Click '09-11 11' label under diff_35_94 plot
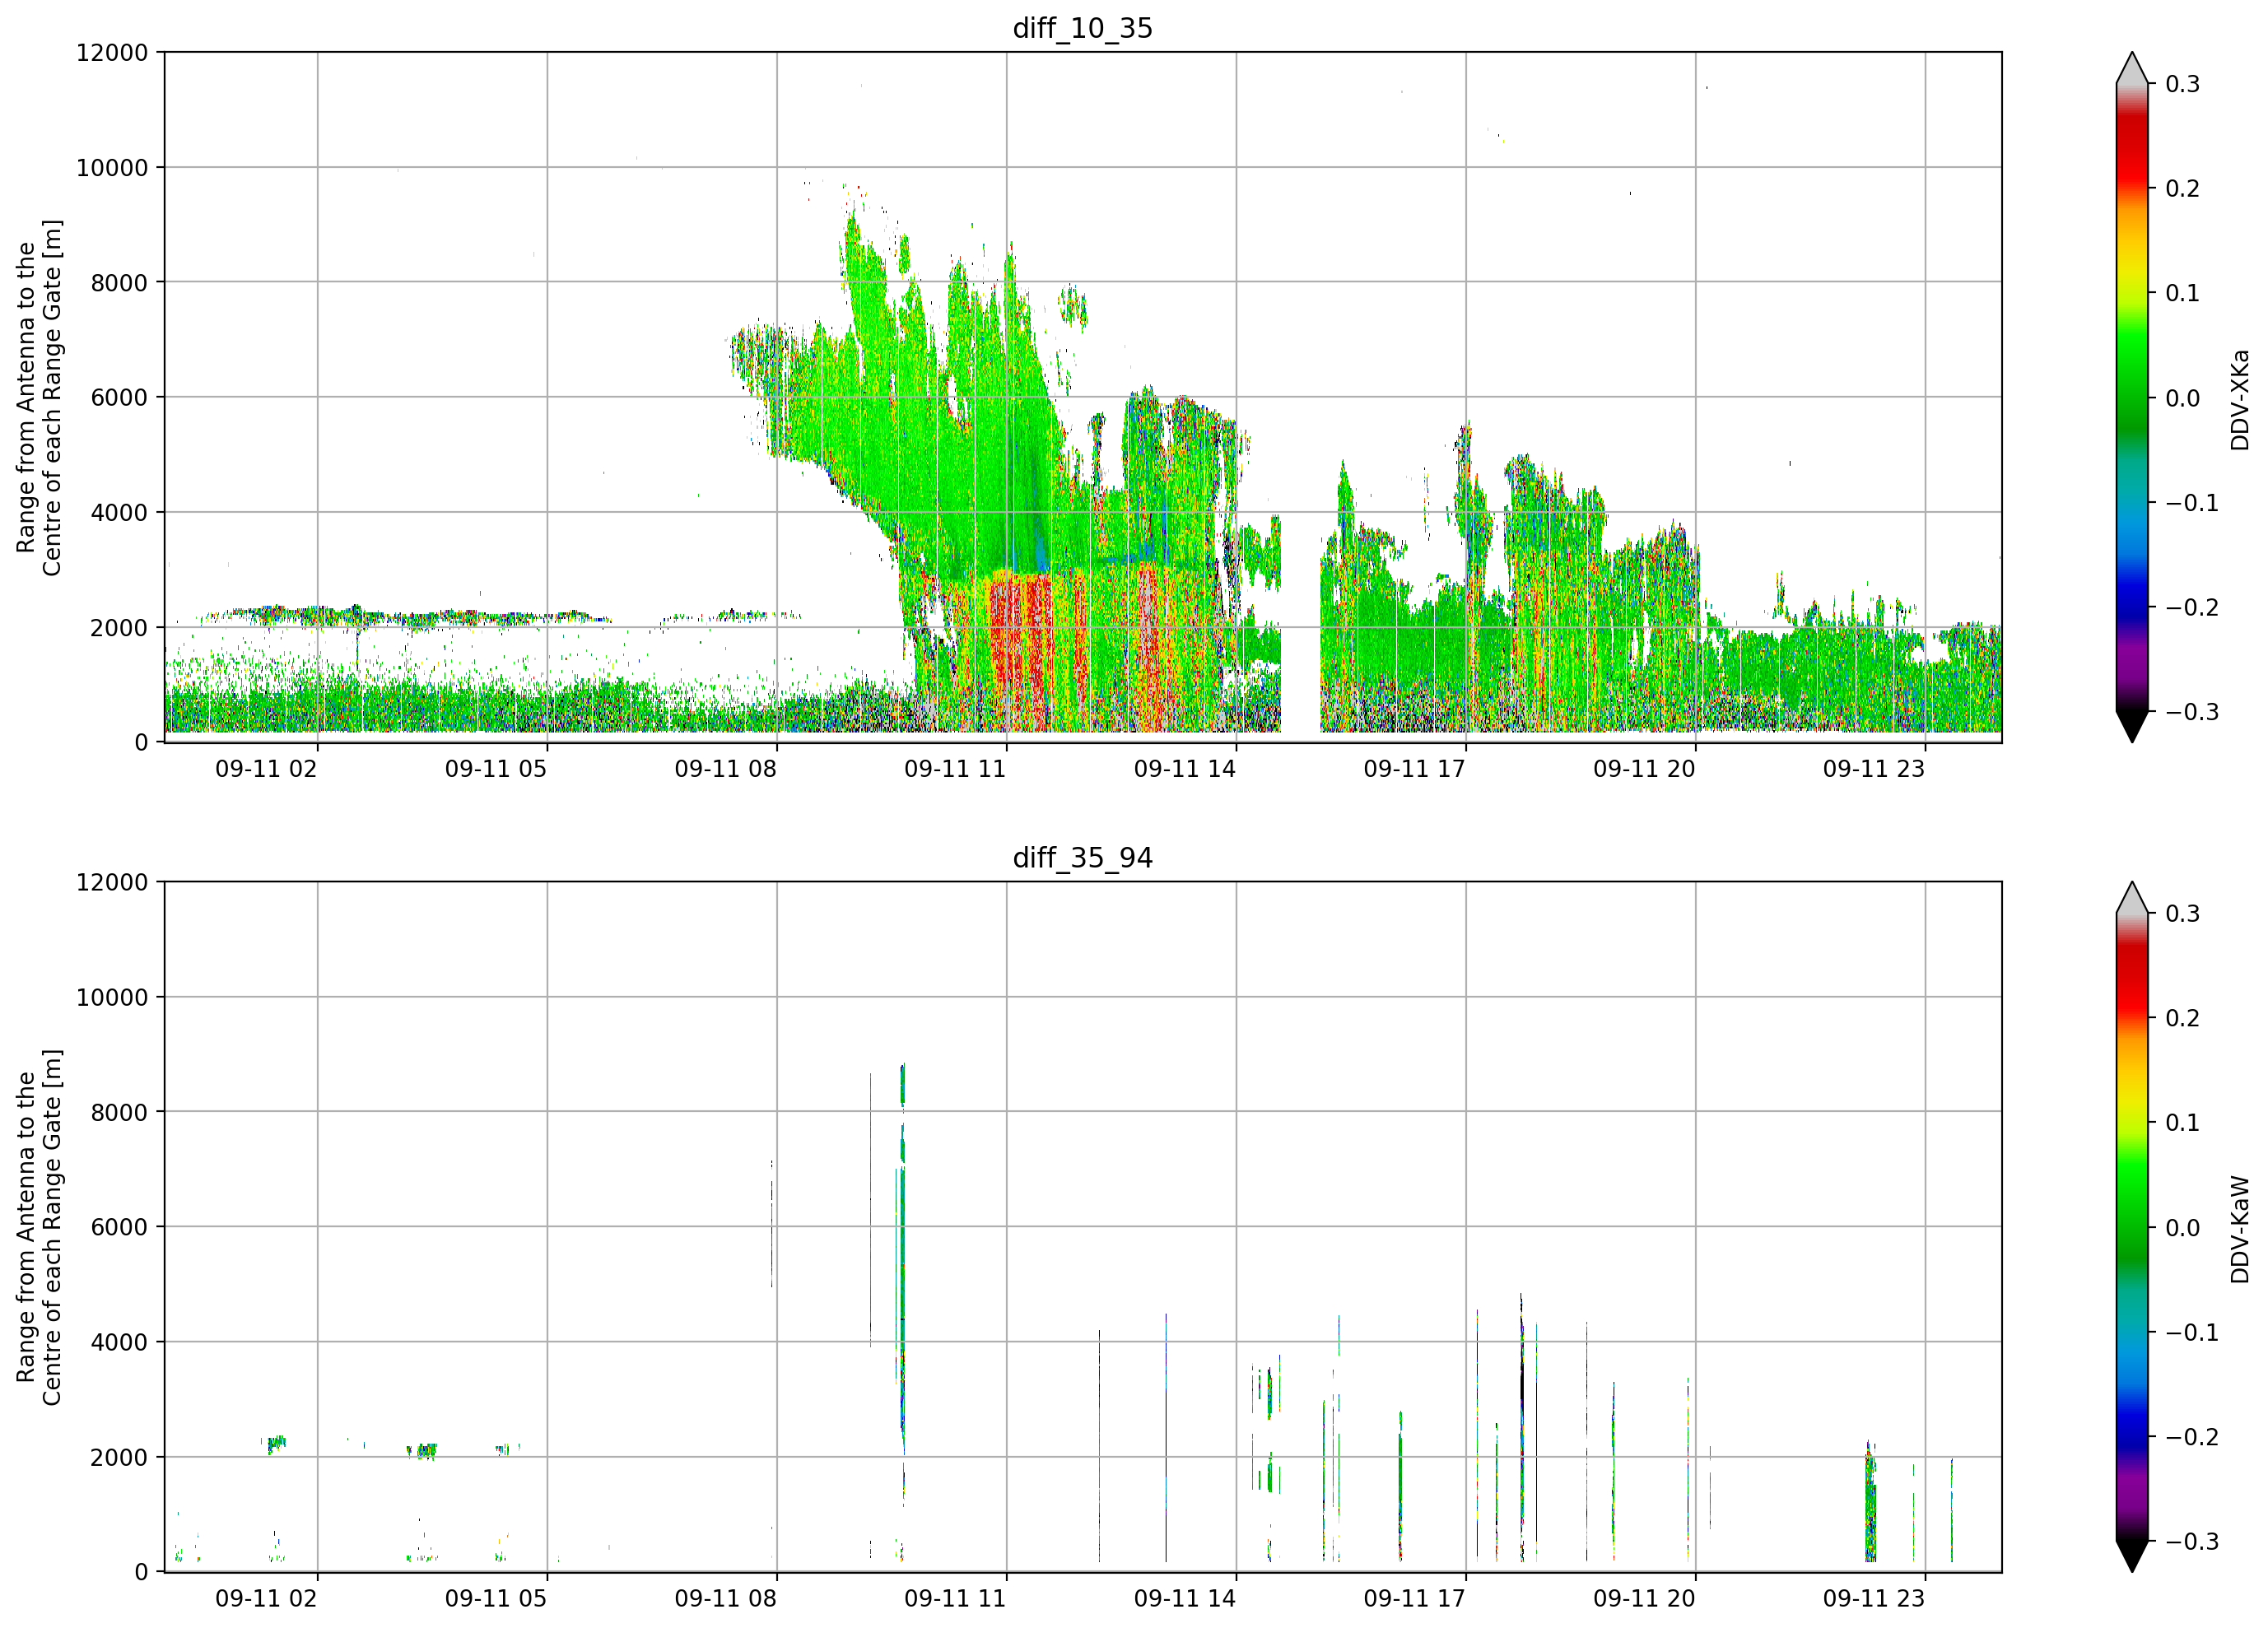Screen dimensions: 2268x1628 [955, 1598]
